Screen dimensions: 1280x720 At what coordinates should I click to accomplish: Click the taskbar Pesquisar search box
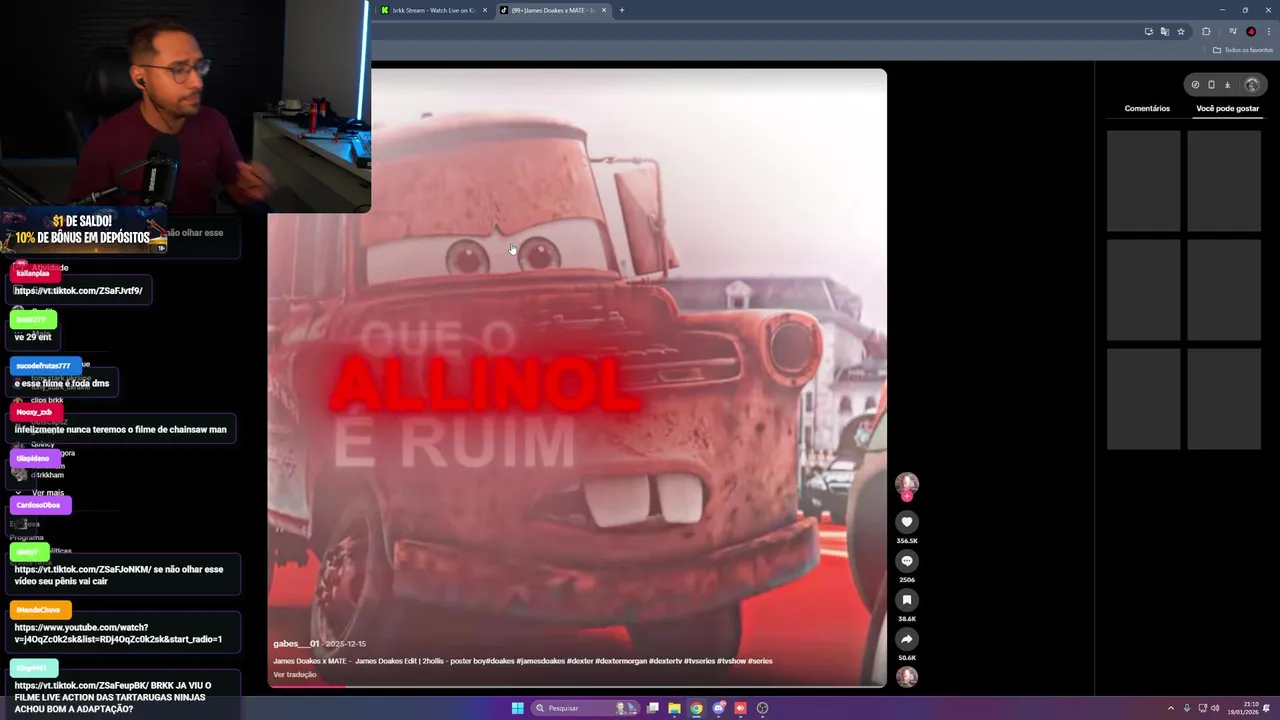[585, 708]
